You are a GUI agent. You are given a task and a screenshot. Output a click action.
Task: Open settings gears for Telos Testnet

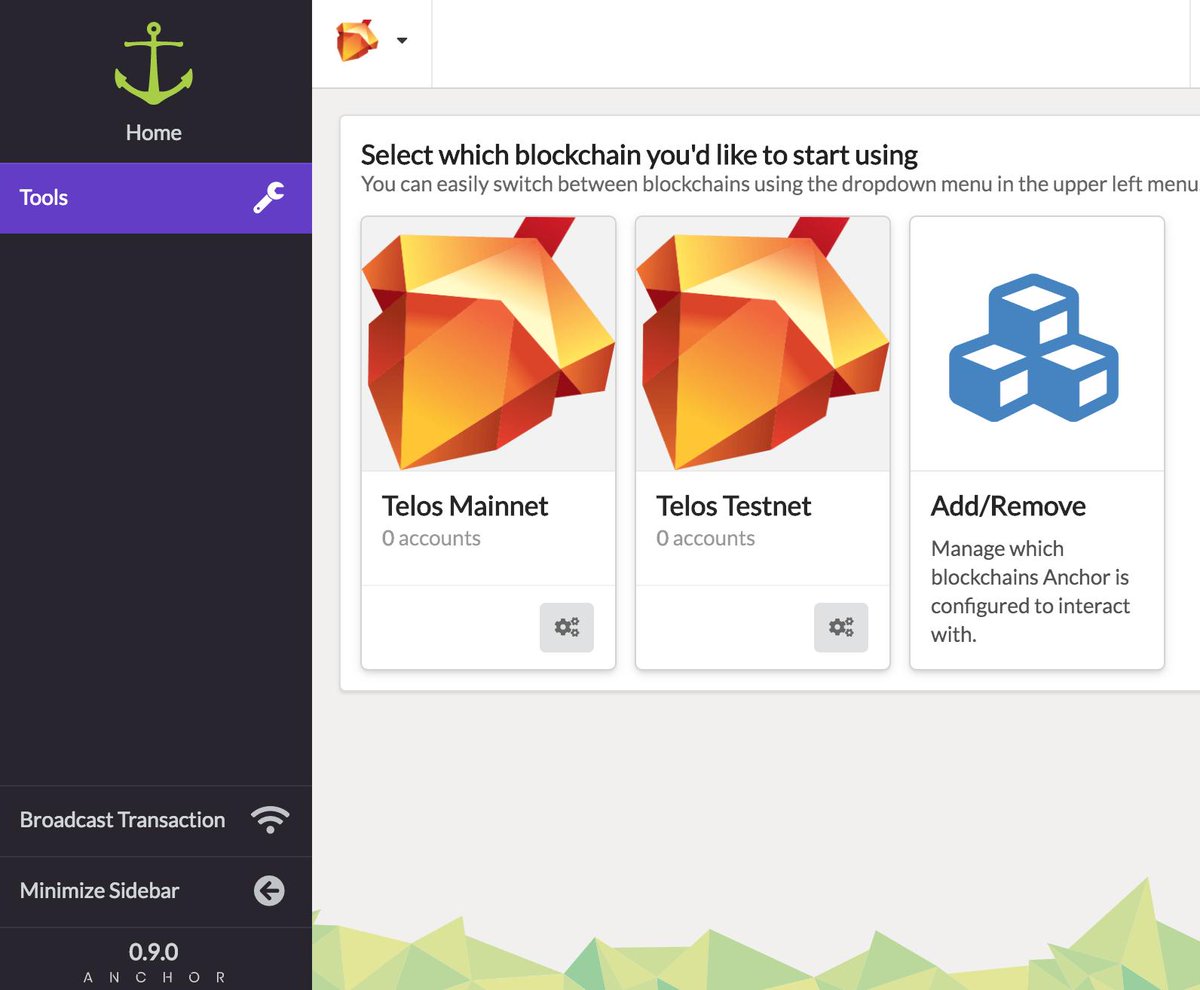pyautogui.click(x=841, y=628)
